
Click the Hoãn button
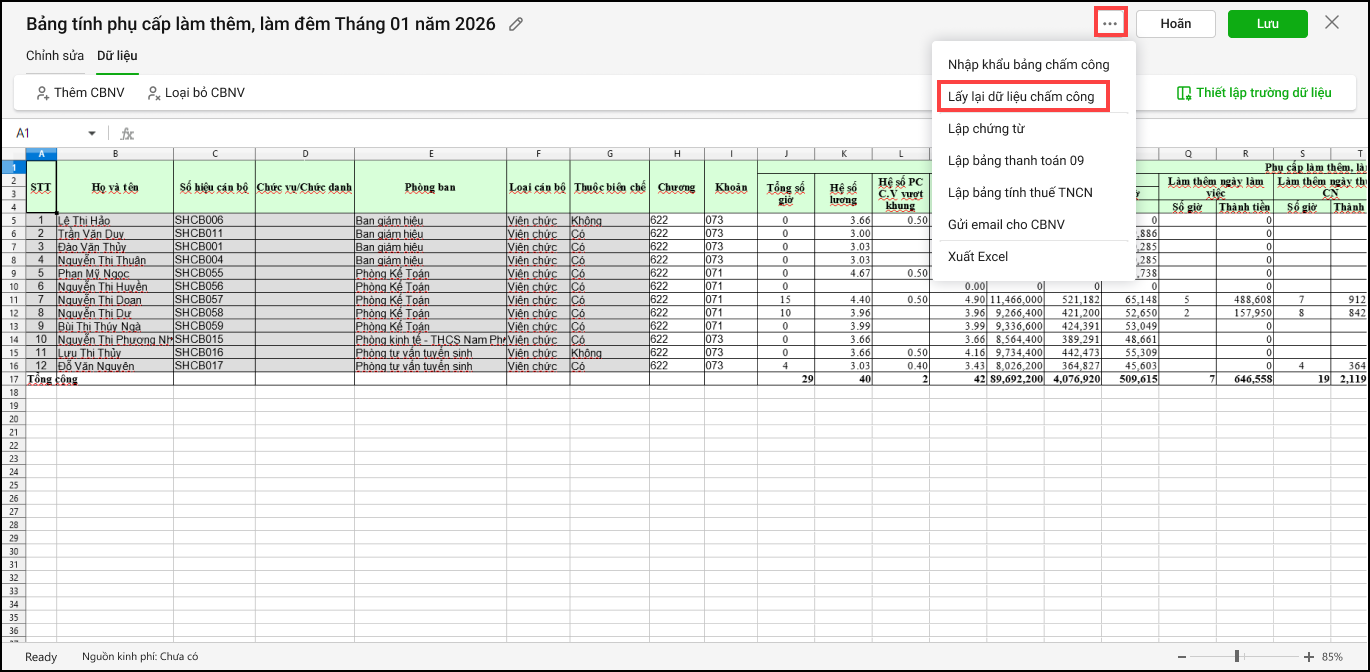point(1175,24)
